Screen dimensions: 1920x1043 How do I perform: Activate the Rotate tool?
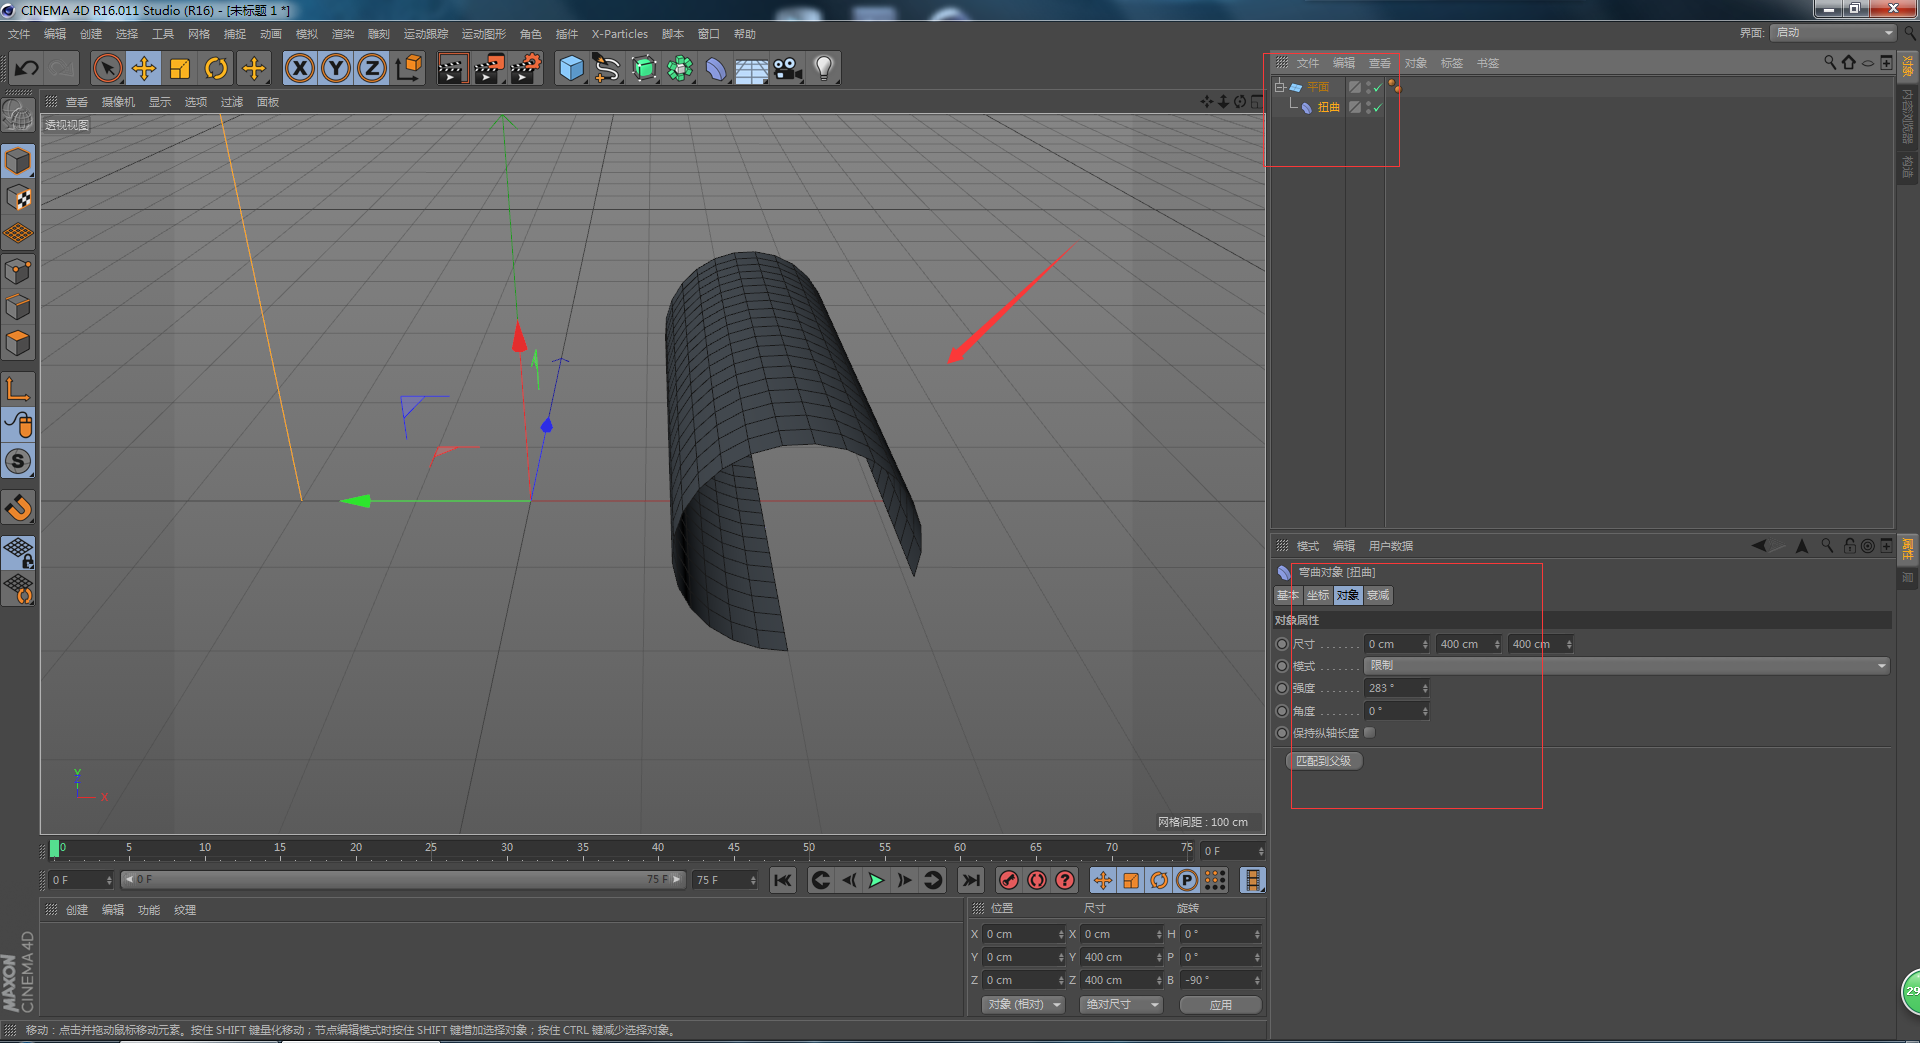click(216, 69)
